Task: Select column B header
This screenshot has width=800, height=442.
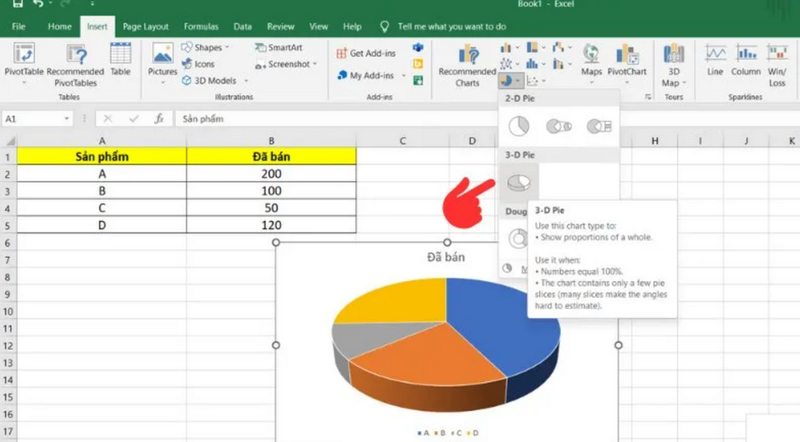Action: point(271,141)
